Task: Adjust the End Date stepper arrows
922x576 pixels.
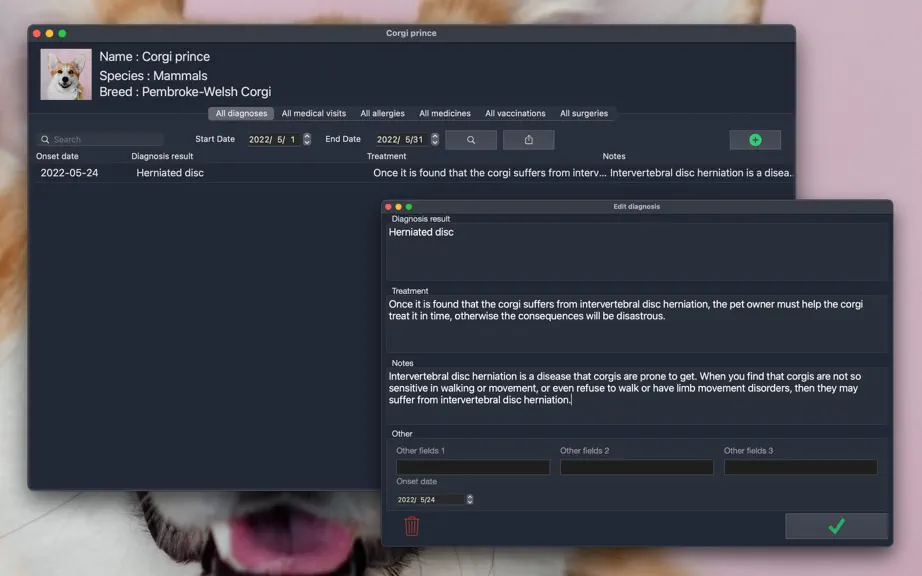Action: point(435,139)
